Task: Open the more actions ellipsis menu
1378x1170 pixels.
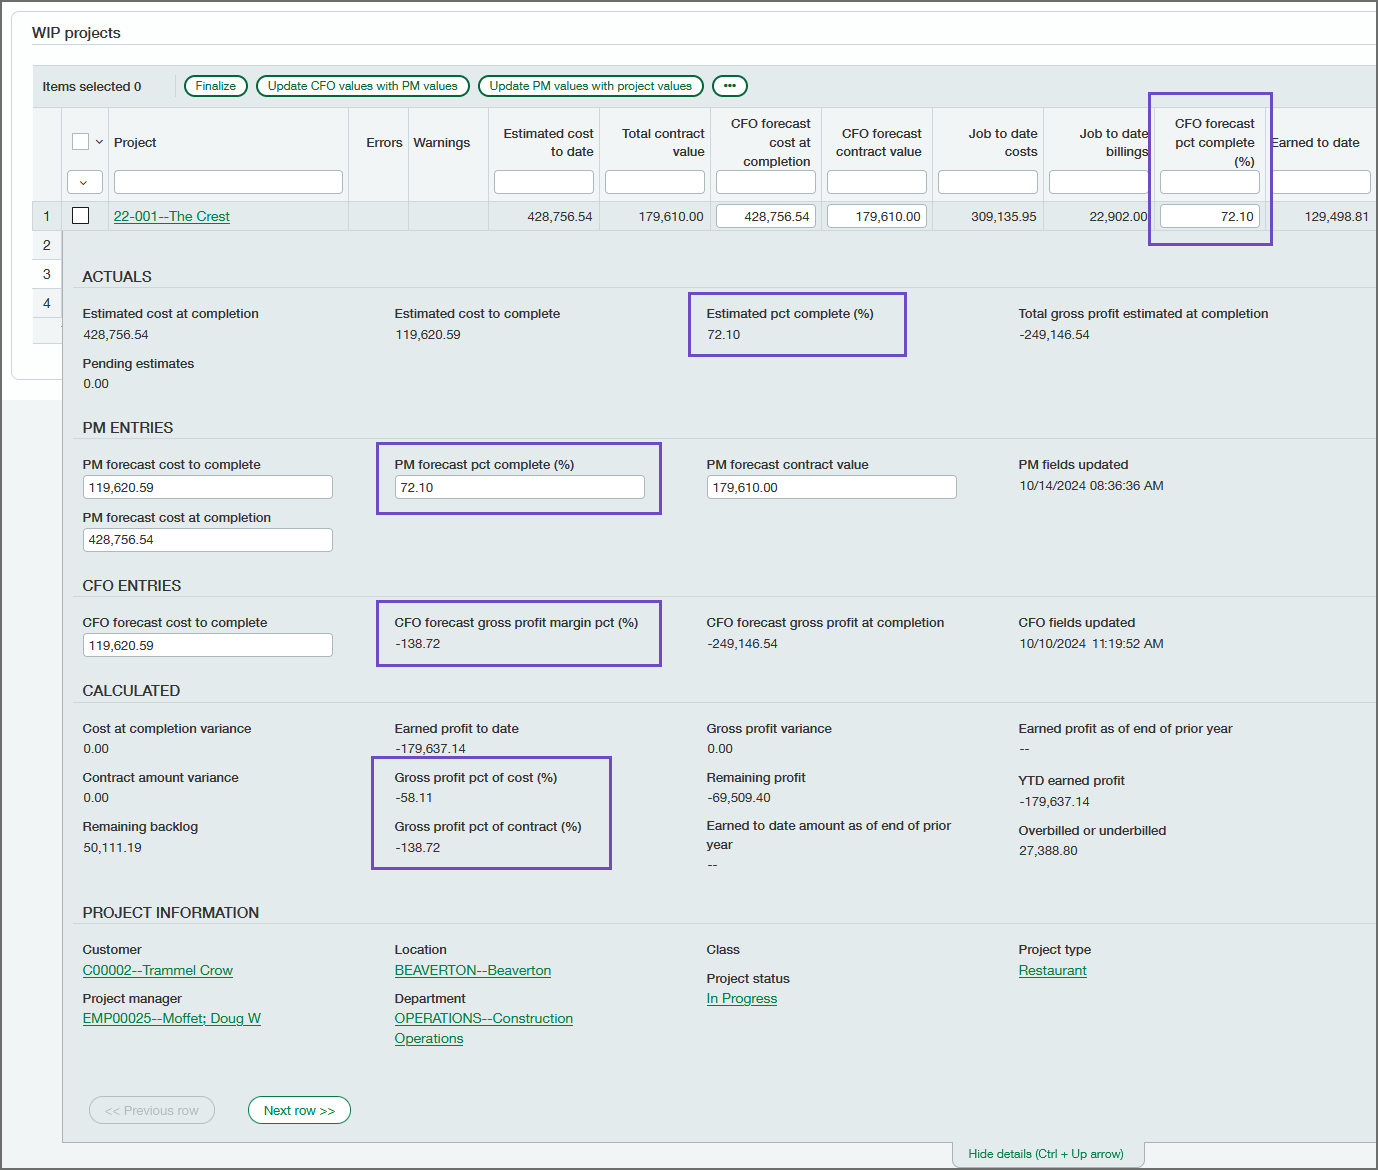Action: (x=729, y=86)
